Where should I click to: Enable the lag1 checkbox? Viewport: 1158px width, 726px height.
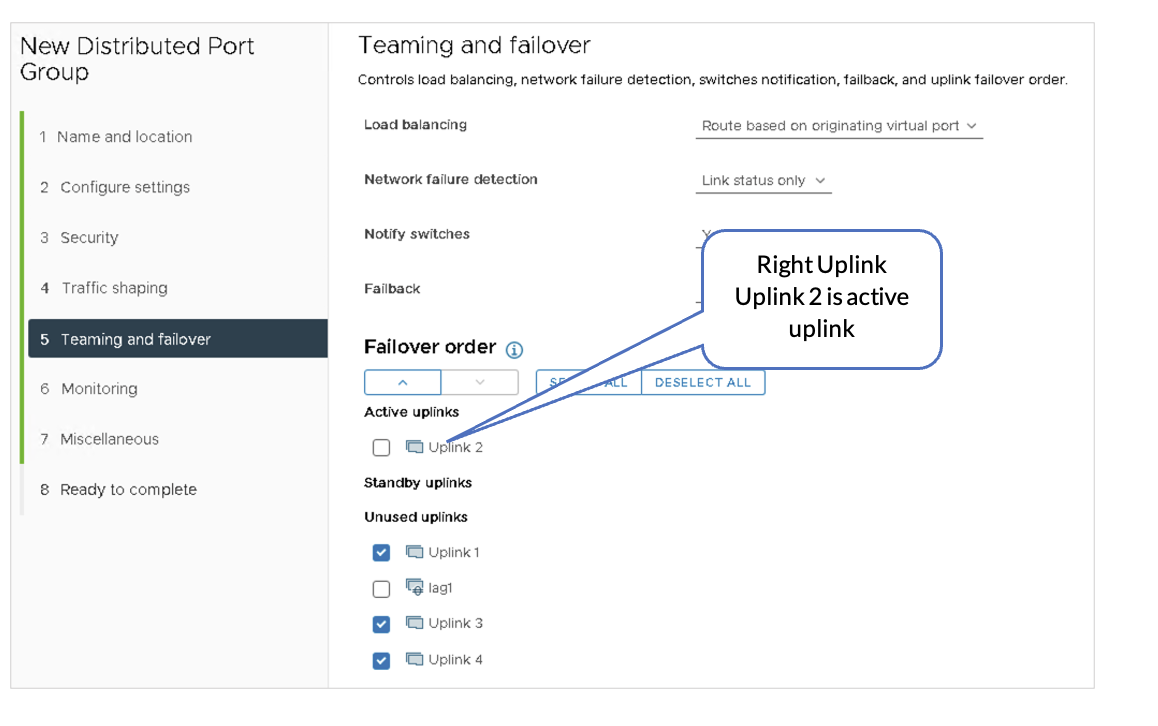(381, 589)
